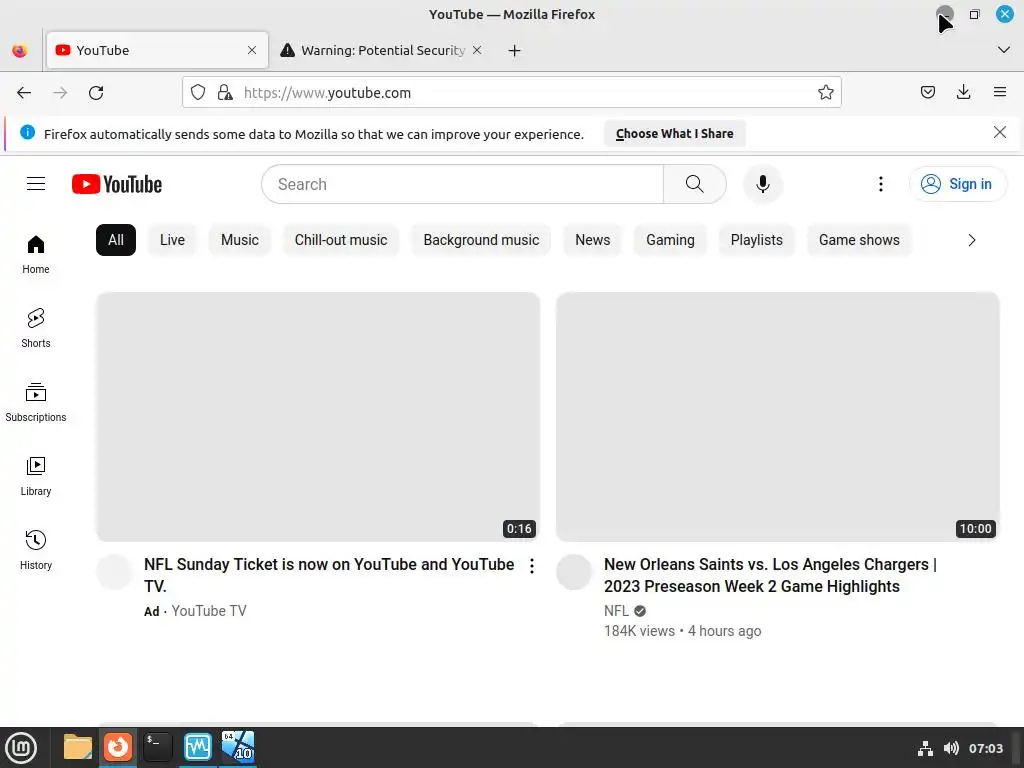Open Firefox application menu
This screenshot has height=768, width=1024.
[x=999, y=93]
